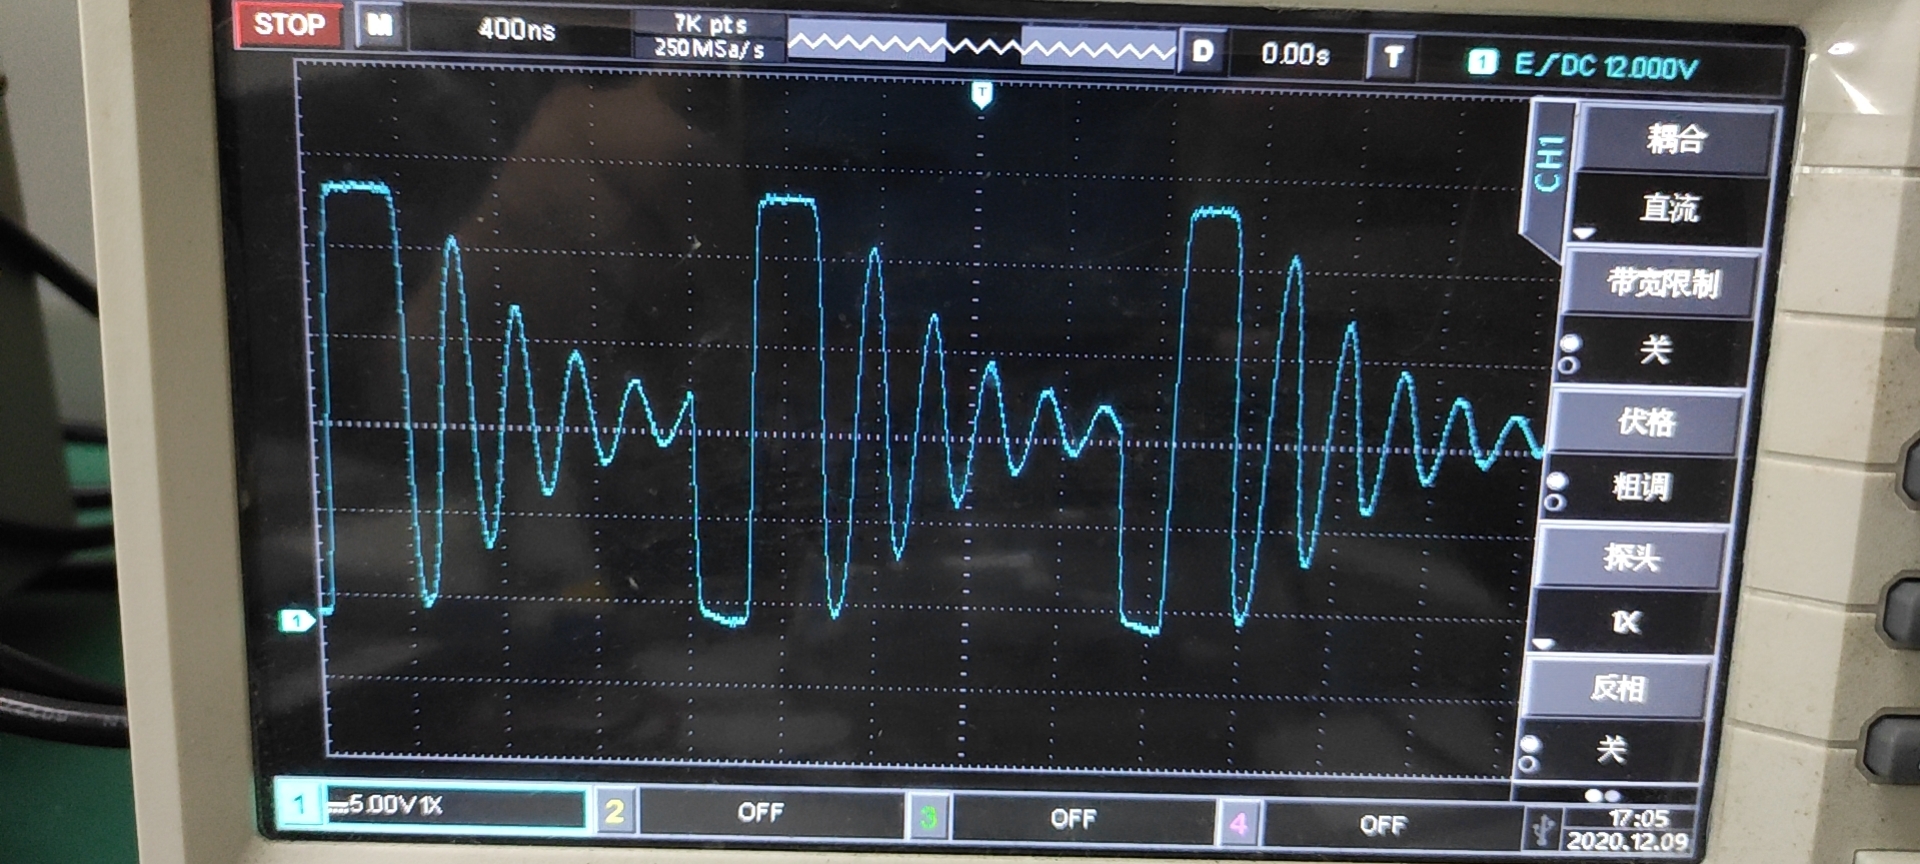Screen dimensions: 1920x864
Task: Click the channel 1 ground level marker
Action: tap(296, 621)
